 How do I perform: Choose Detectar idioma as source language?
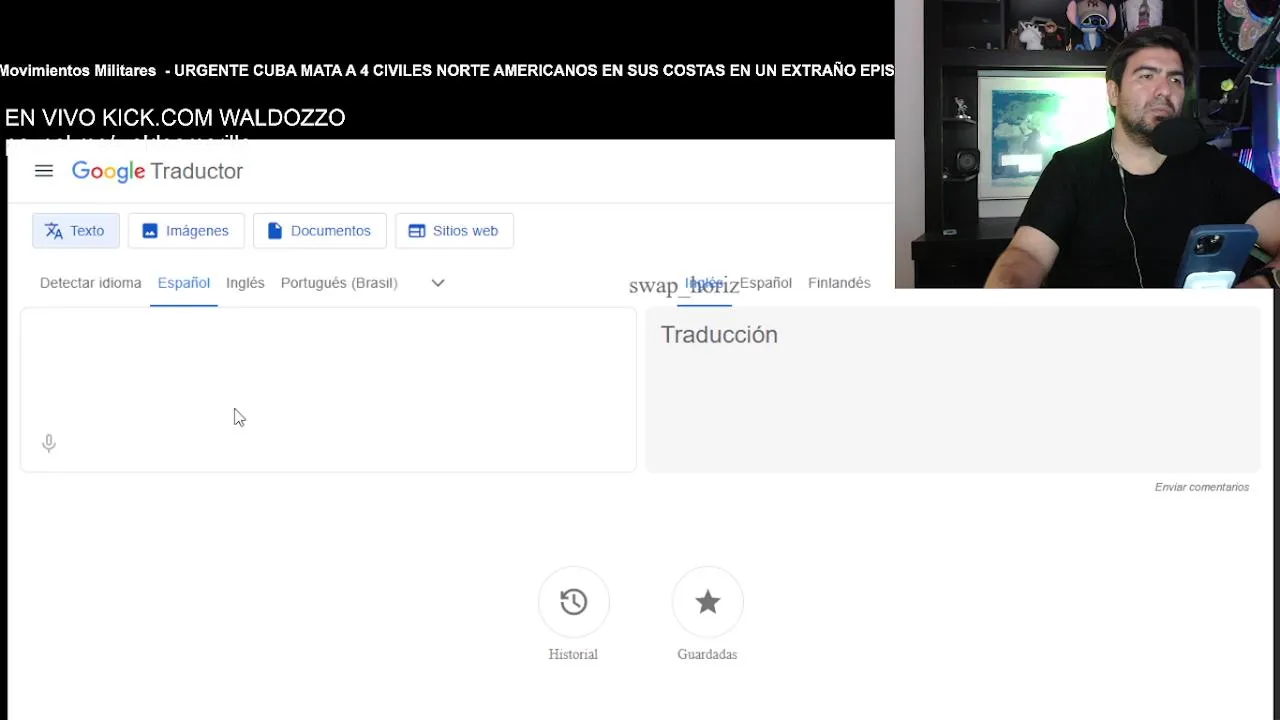click(x=90, y=283)
